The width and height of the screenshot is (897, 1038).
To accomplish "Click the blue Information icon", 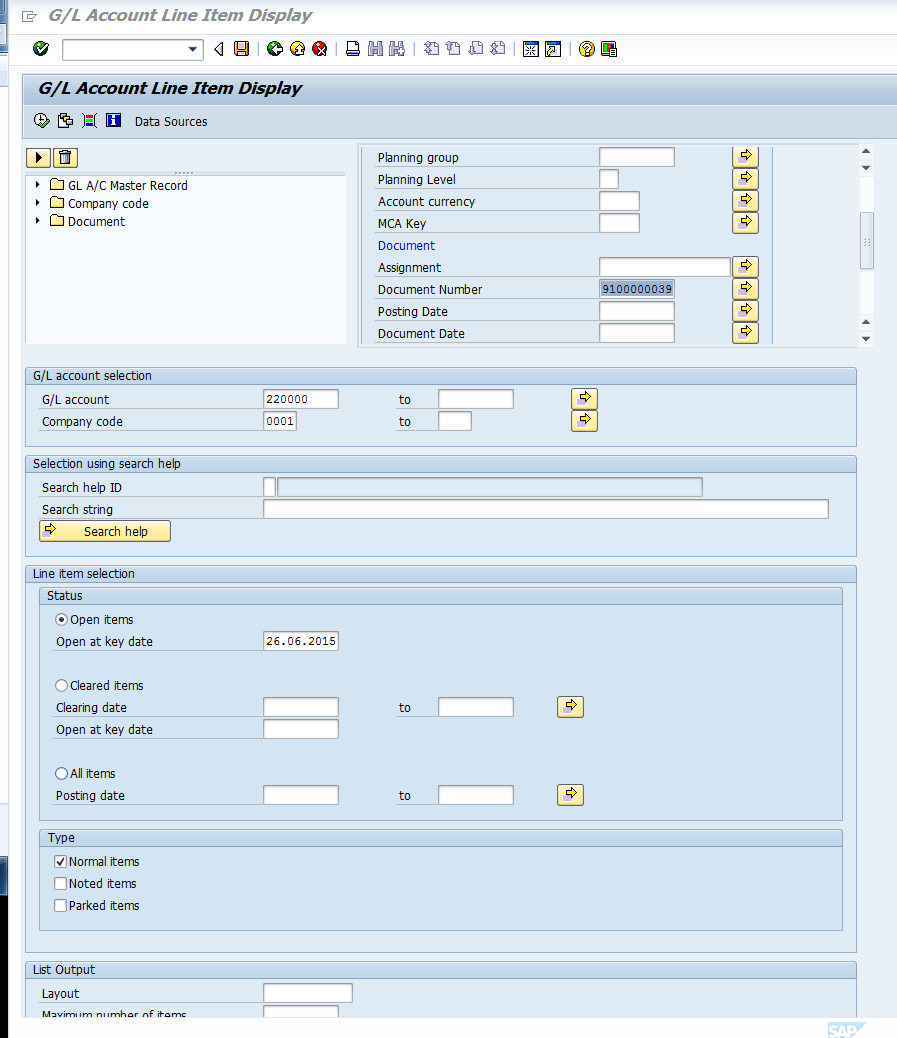I will pyautogui.click(x=114, y=120).
